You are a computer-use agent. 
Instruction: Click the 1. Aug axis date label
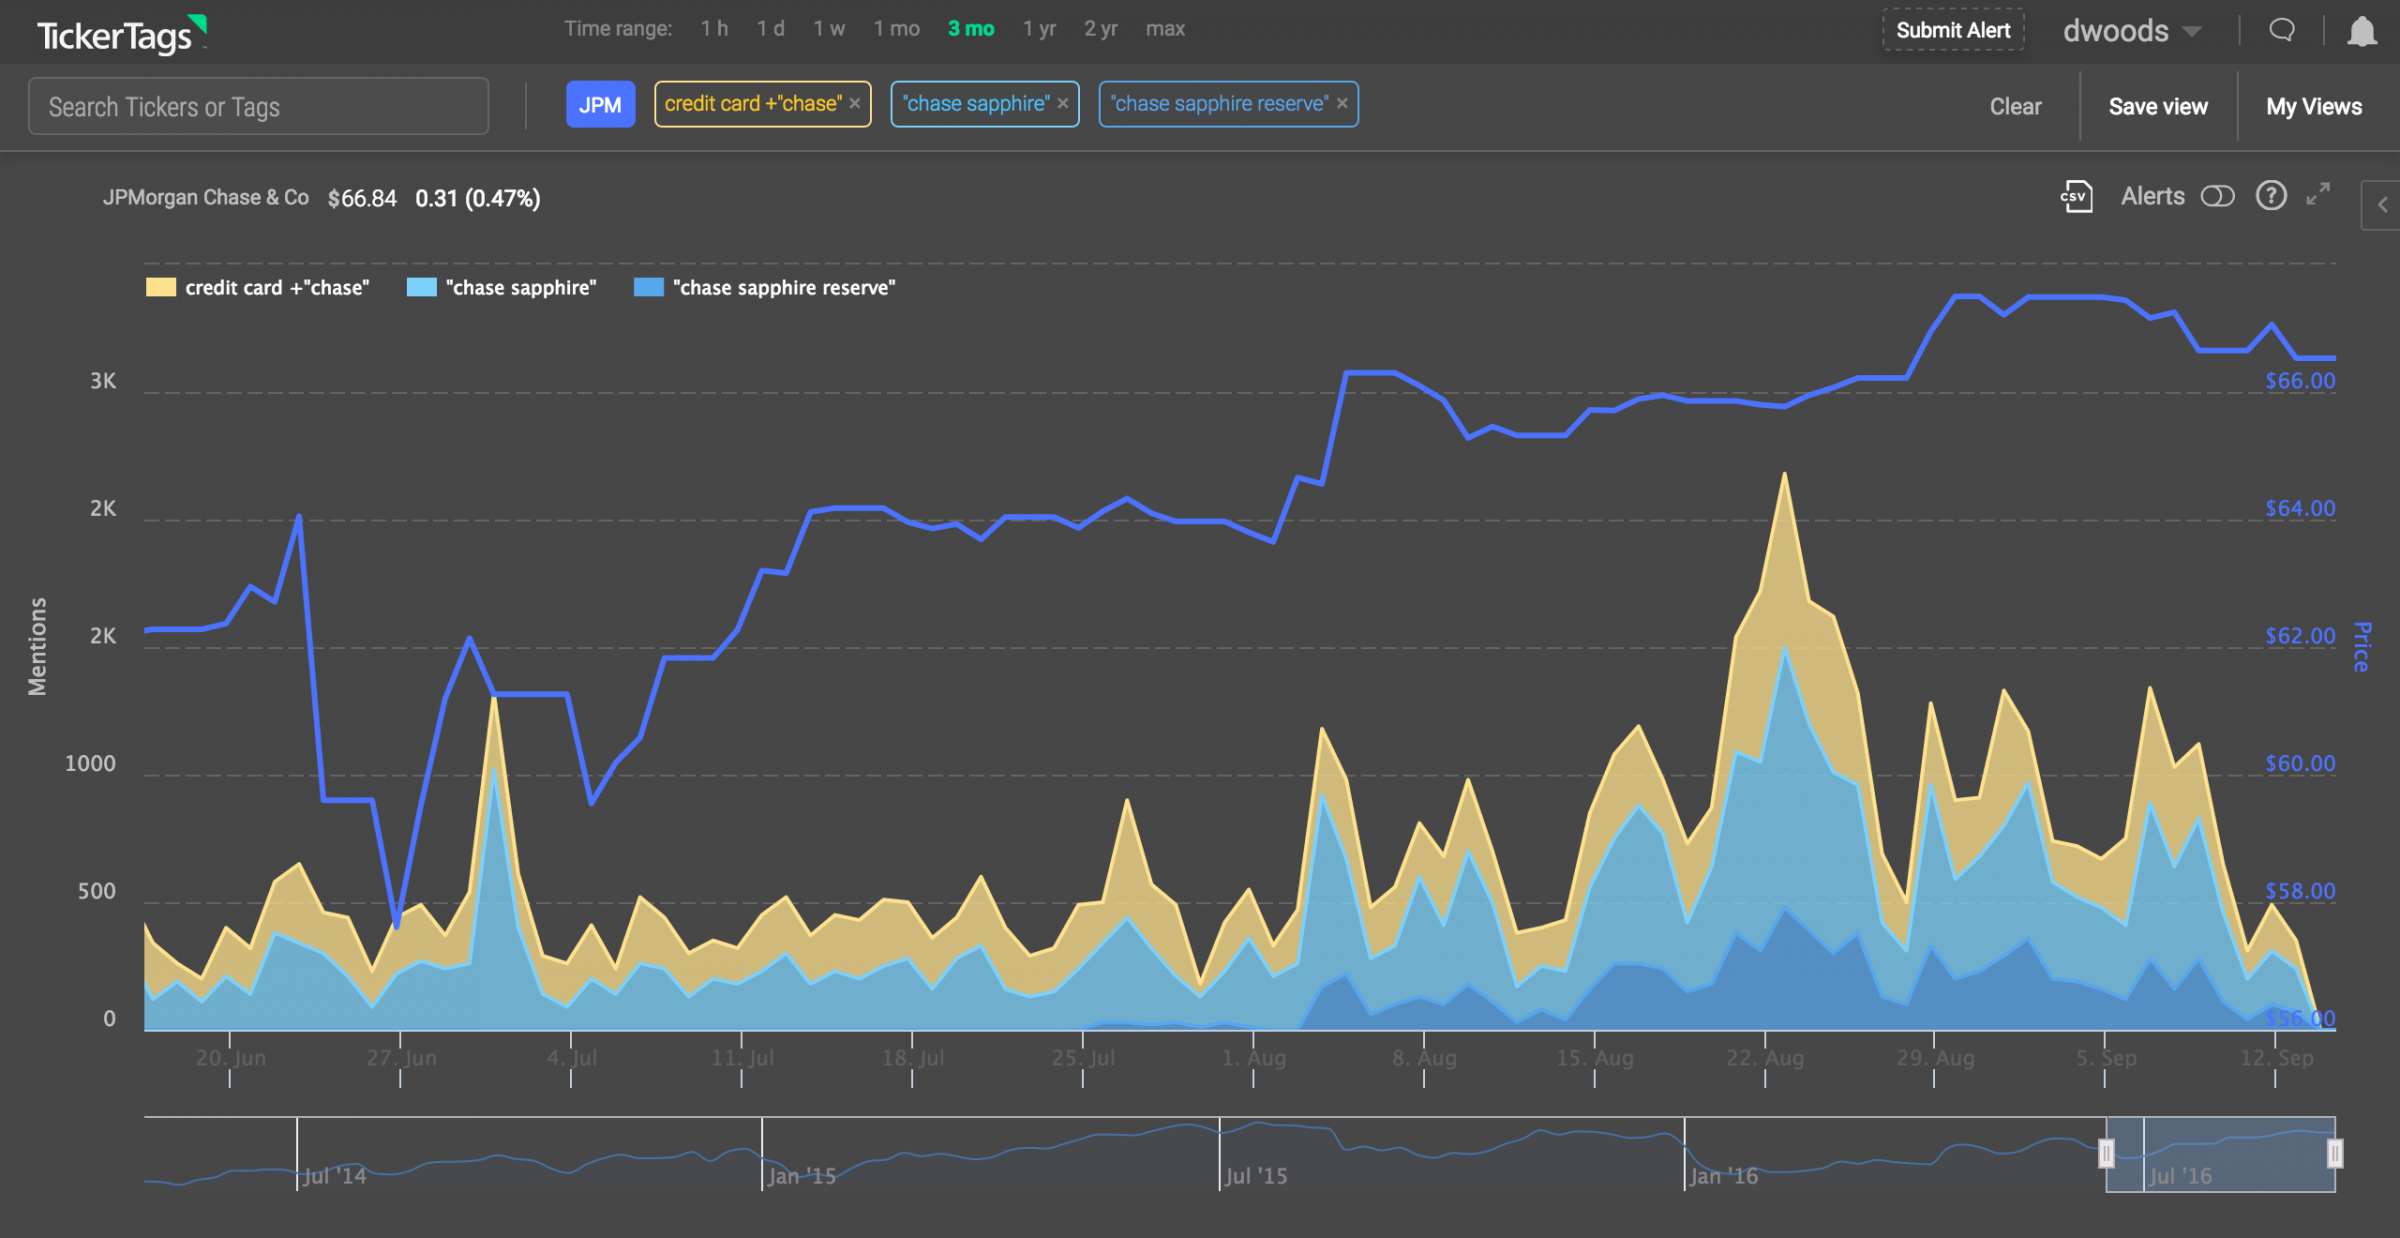1254,1058
